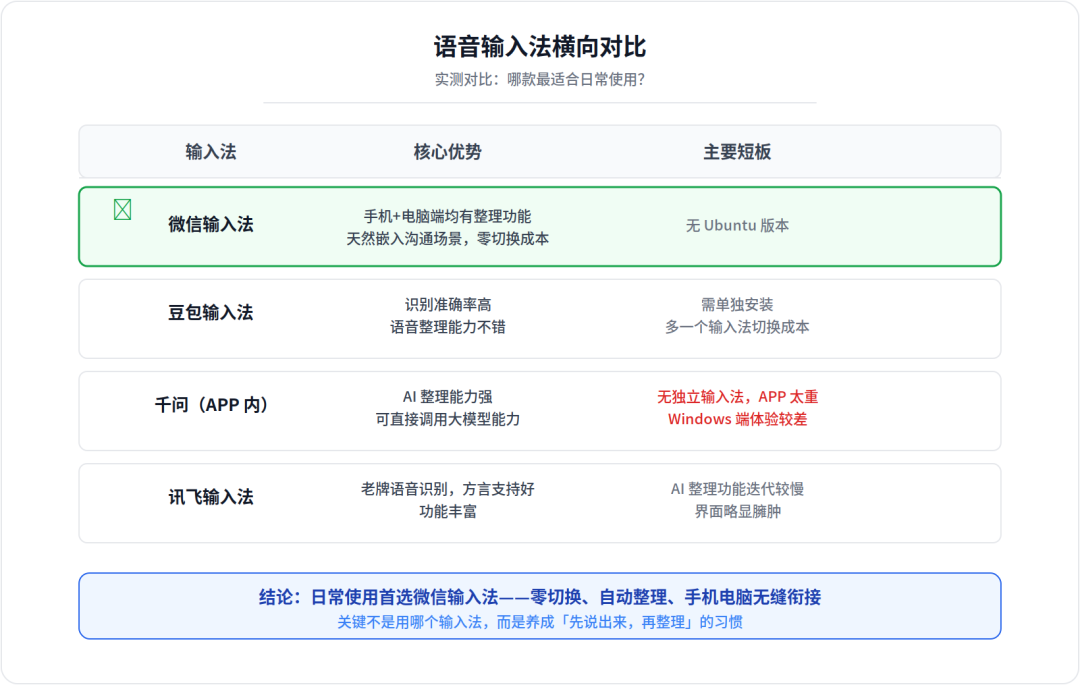Screen dimensions: 1080x685
Task: Click the line 关键不是用哪个输入法
Action: point(540,622)
